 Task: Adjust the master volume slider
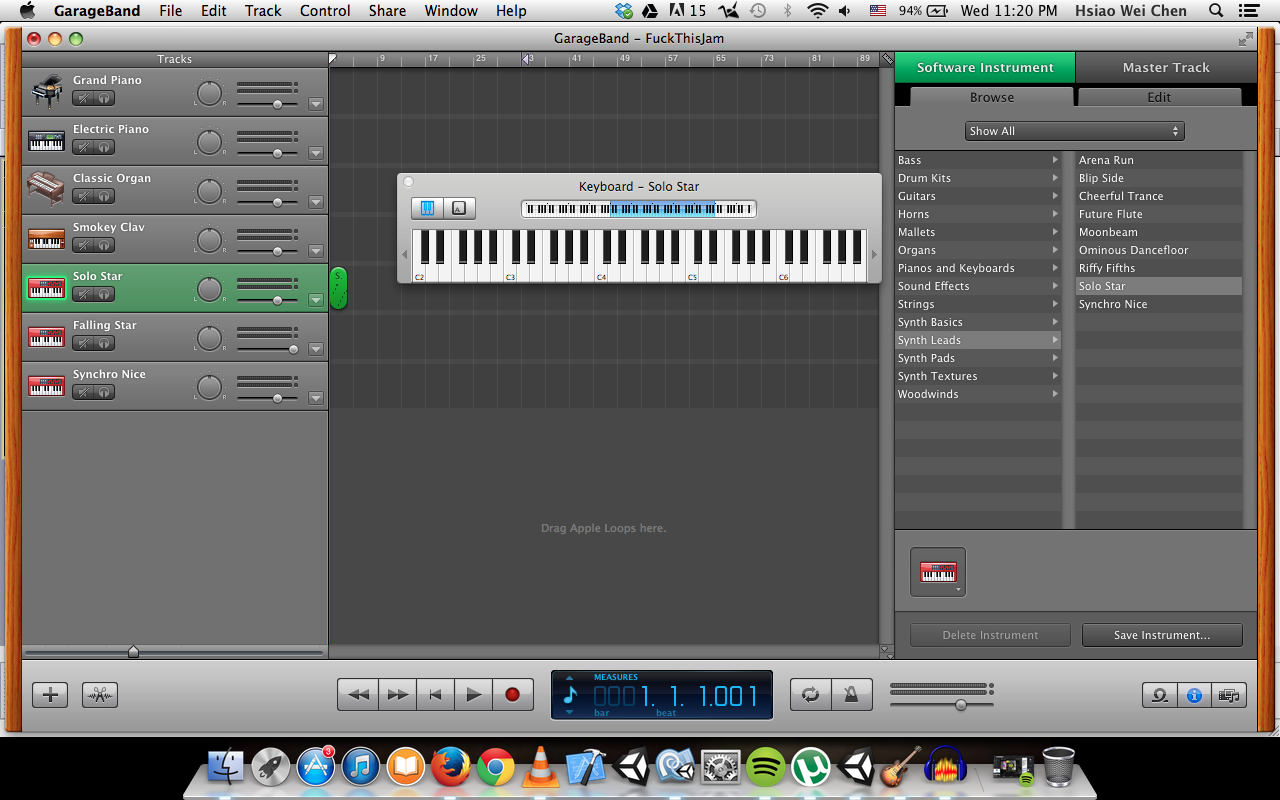click(x=960, y=704)
